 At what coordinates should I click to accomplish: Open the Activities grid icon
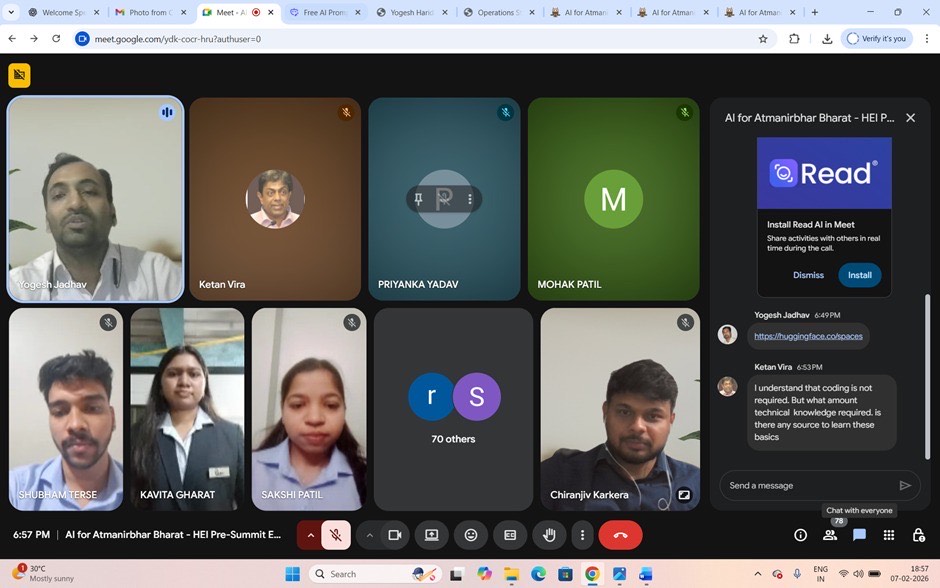tap(888, 535)
